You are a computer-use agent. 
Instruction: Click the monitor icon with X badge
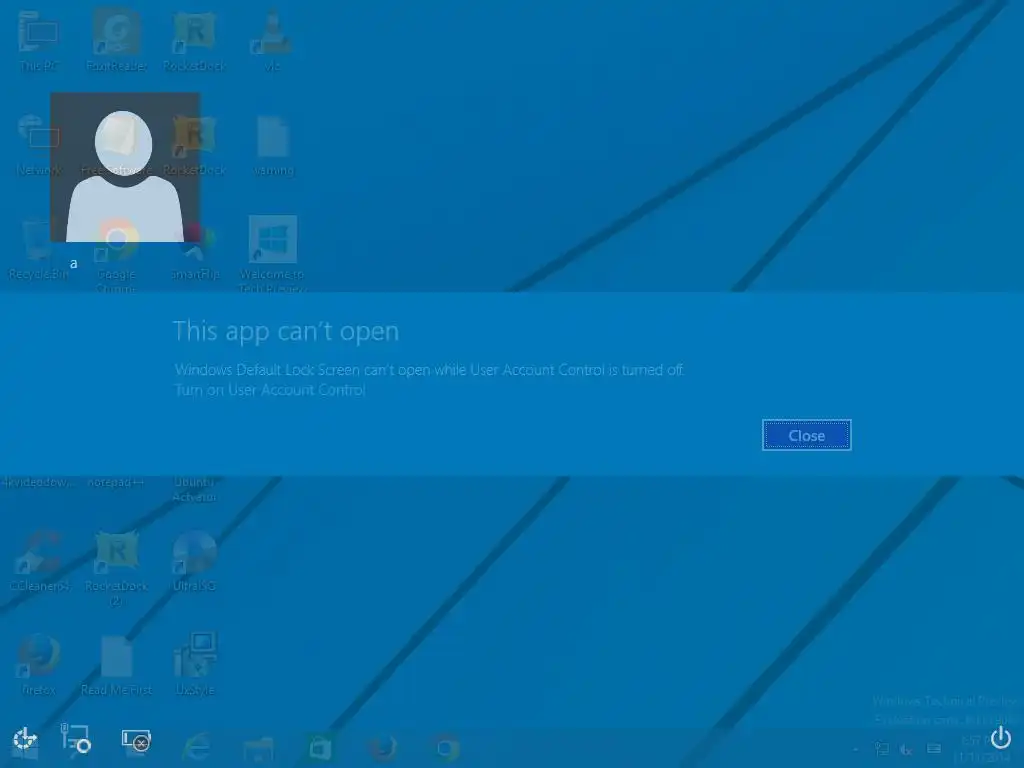pos(136,740)
